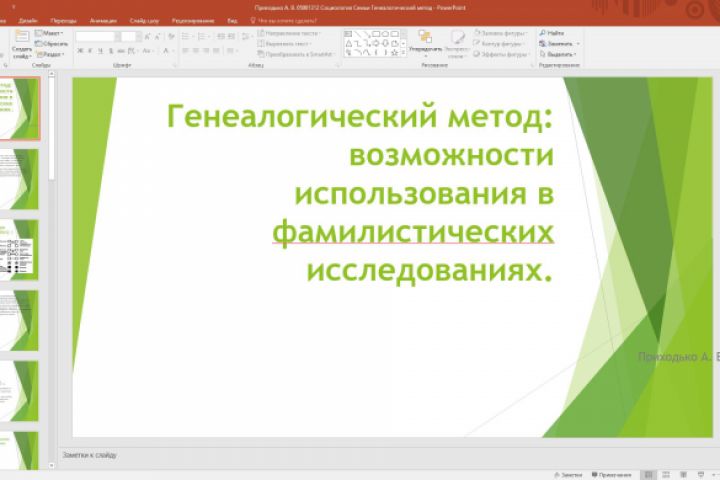This screenshot has width=720, height=480.
Task: Open the character spacing (AV) dropdown
Action: (133, 51)
